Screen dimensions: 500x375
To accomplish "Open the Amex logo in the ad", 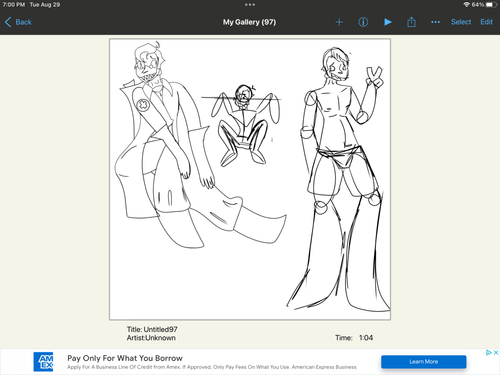I will (x=43, y=362).
